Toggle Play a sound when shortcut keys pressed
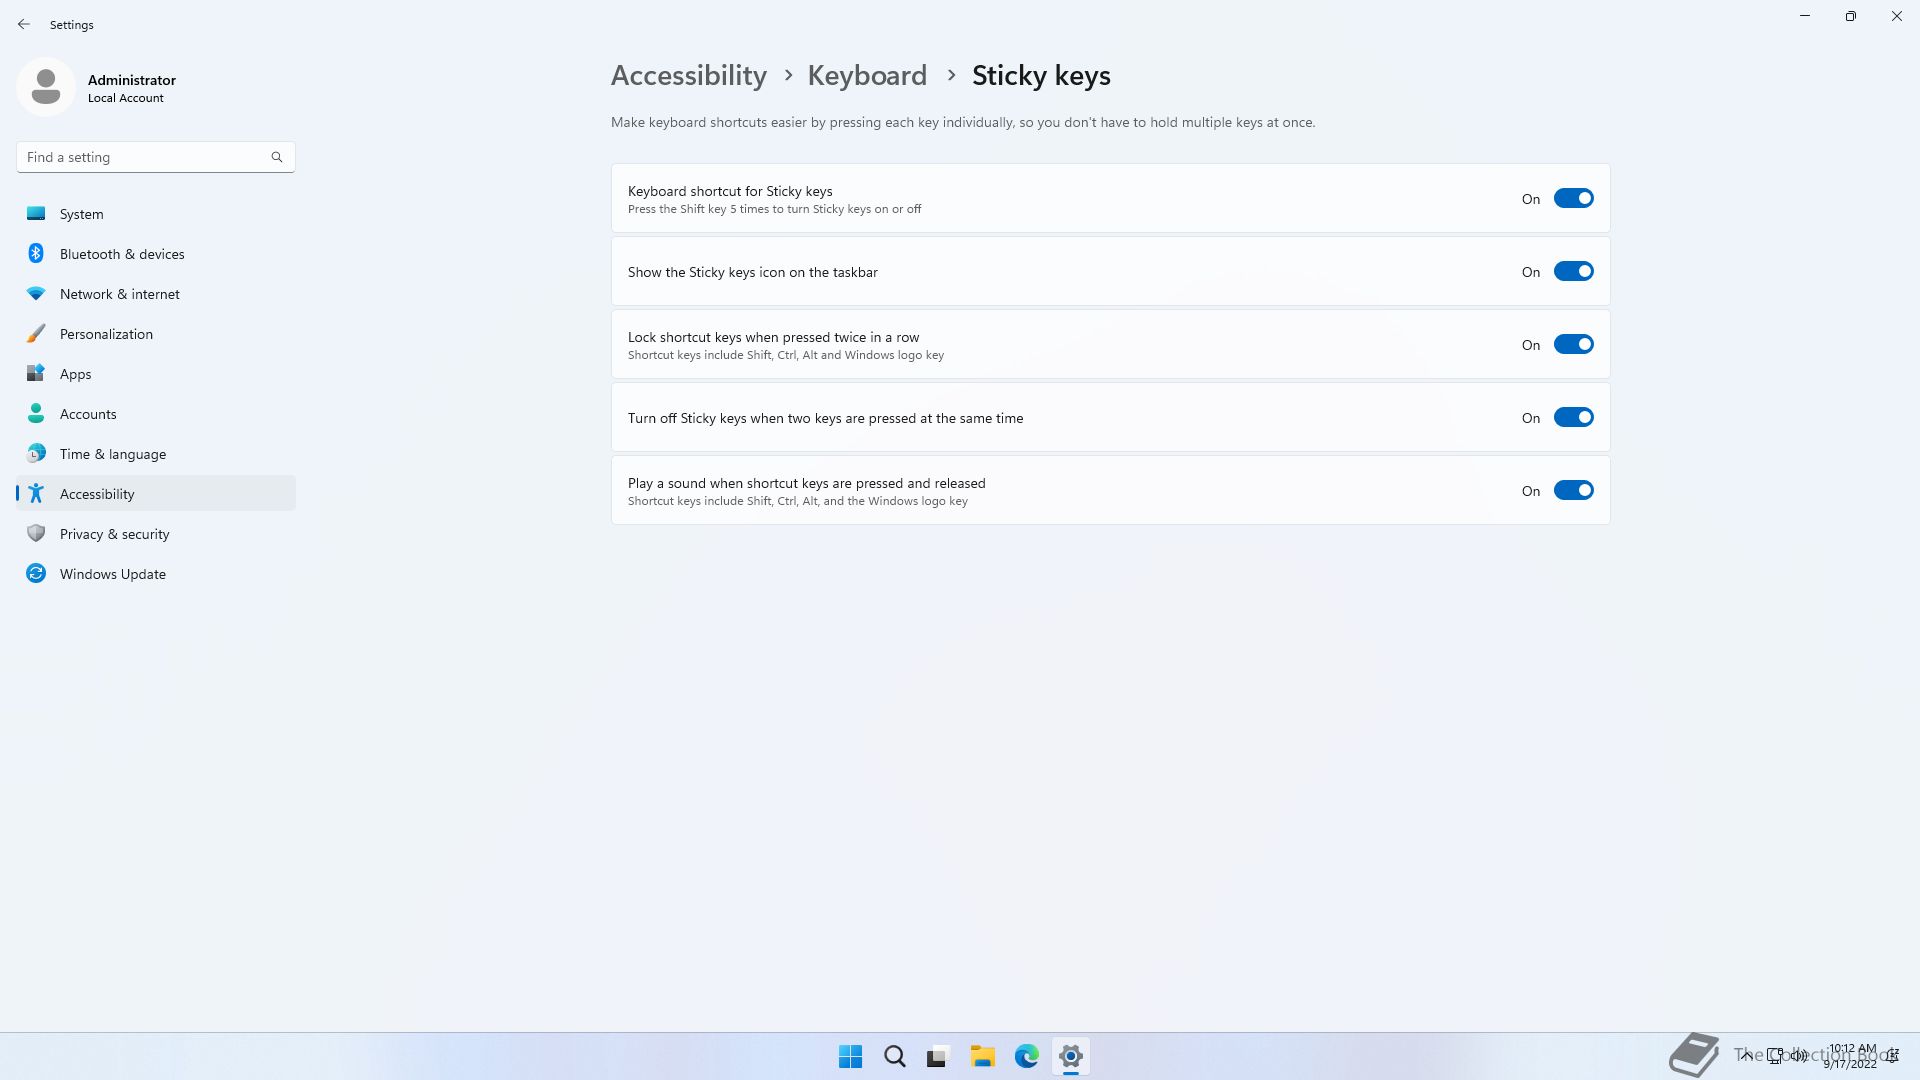Image resolution: width=1920 pixels, height=1080 pixels. 1573,491
